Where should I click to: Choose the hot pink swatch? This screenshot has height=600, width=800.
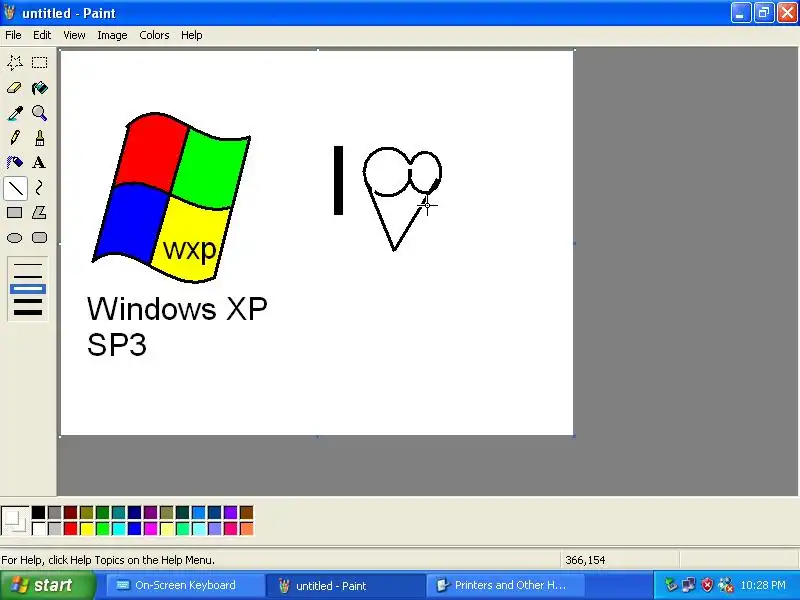(x=231, y=529)
